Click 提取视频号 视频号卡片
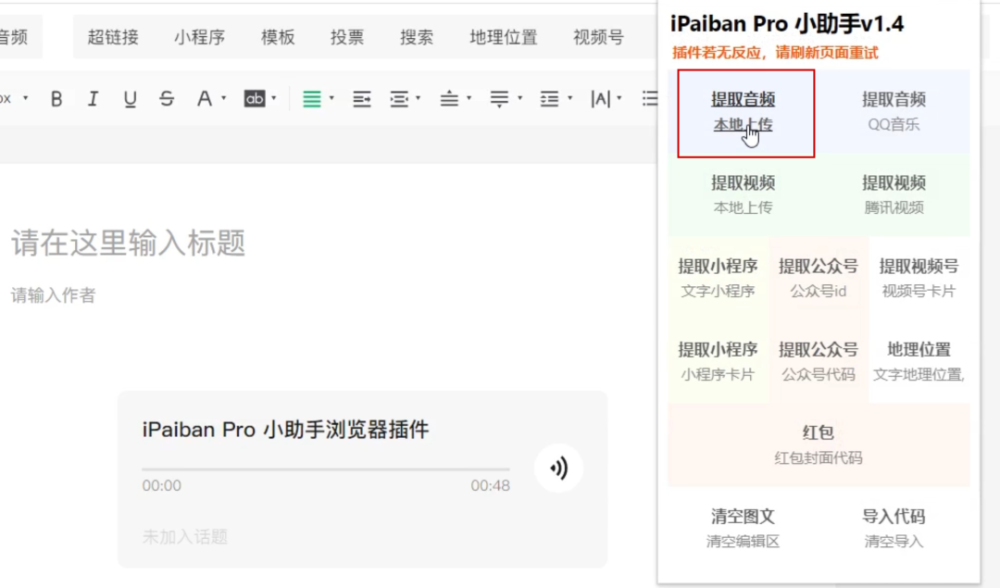 pos(919,278)
